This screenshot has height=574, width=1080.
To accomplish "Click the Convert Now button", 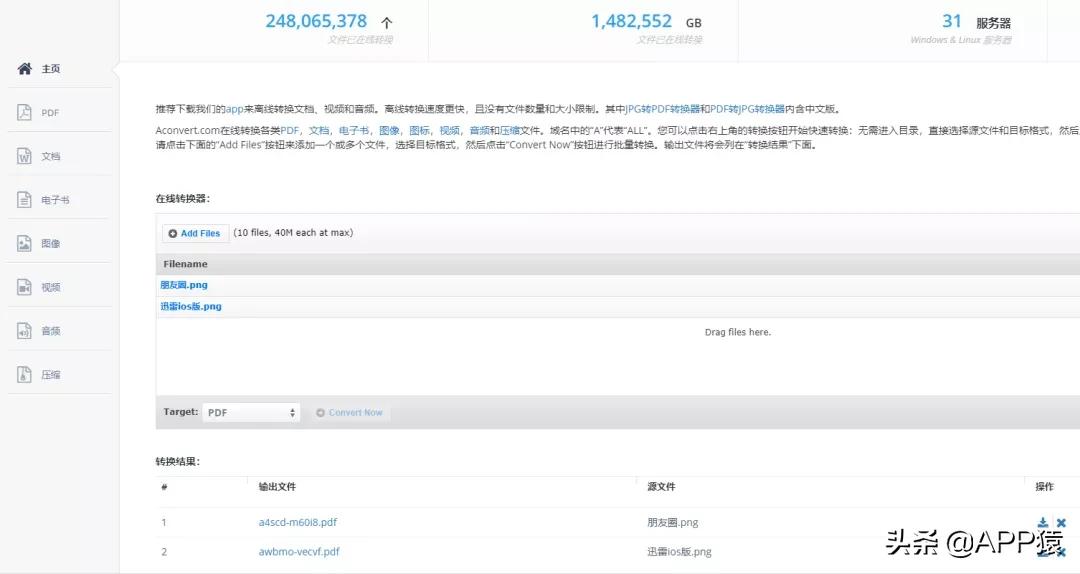I will point(349,412).
